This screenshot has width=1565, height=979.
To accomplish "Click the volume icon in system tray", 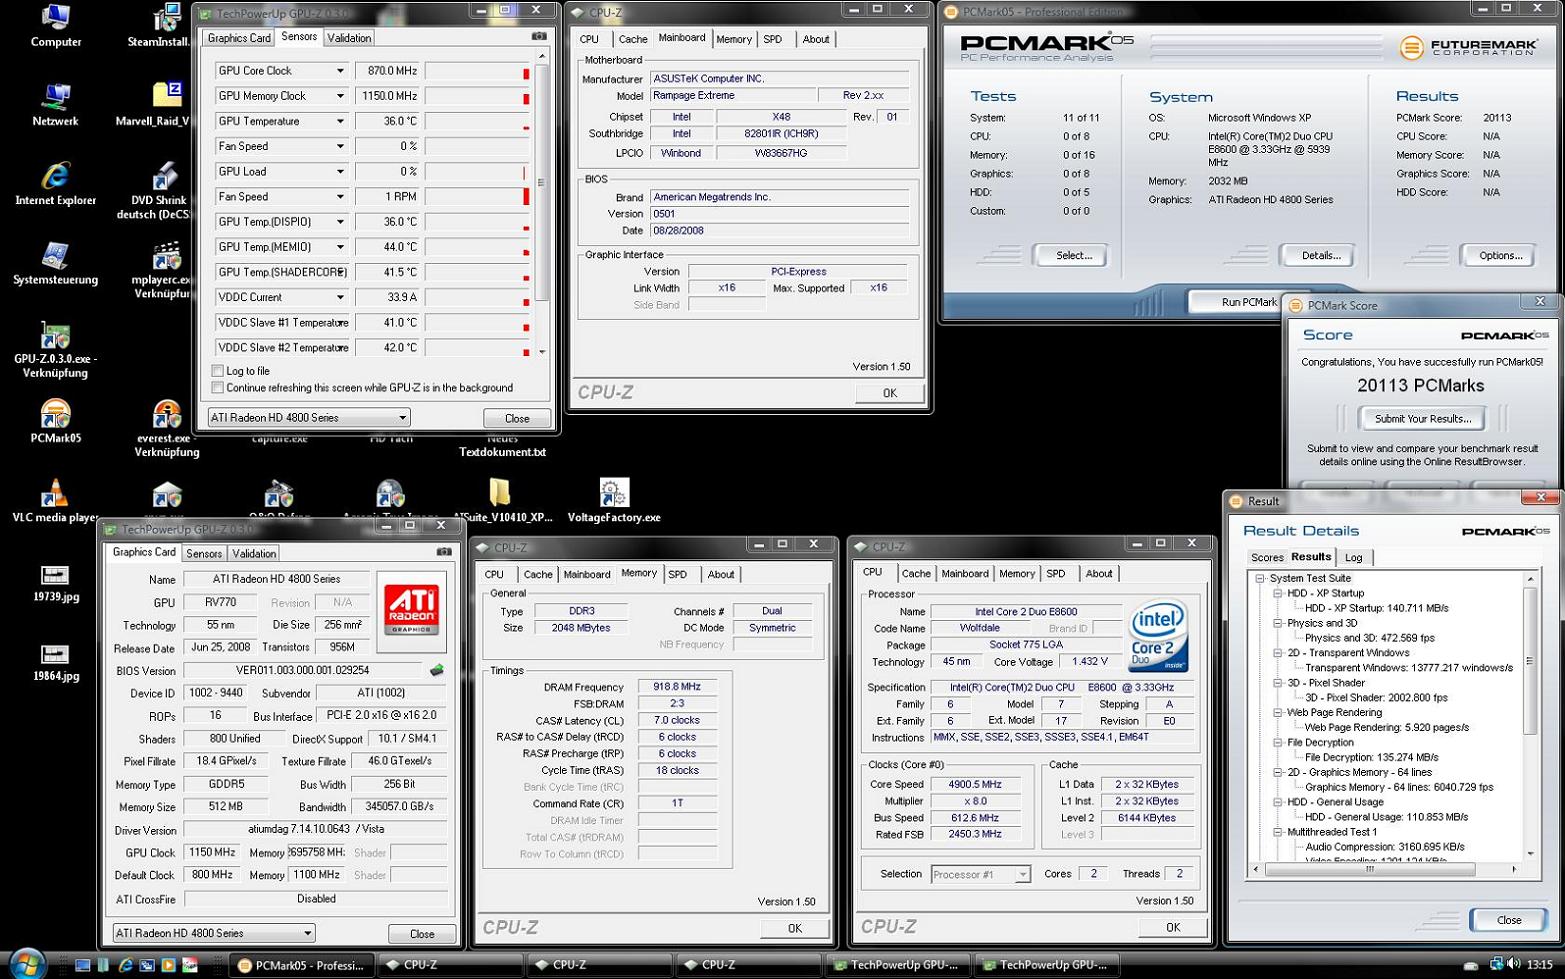I will pos(1514,965).
